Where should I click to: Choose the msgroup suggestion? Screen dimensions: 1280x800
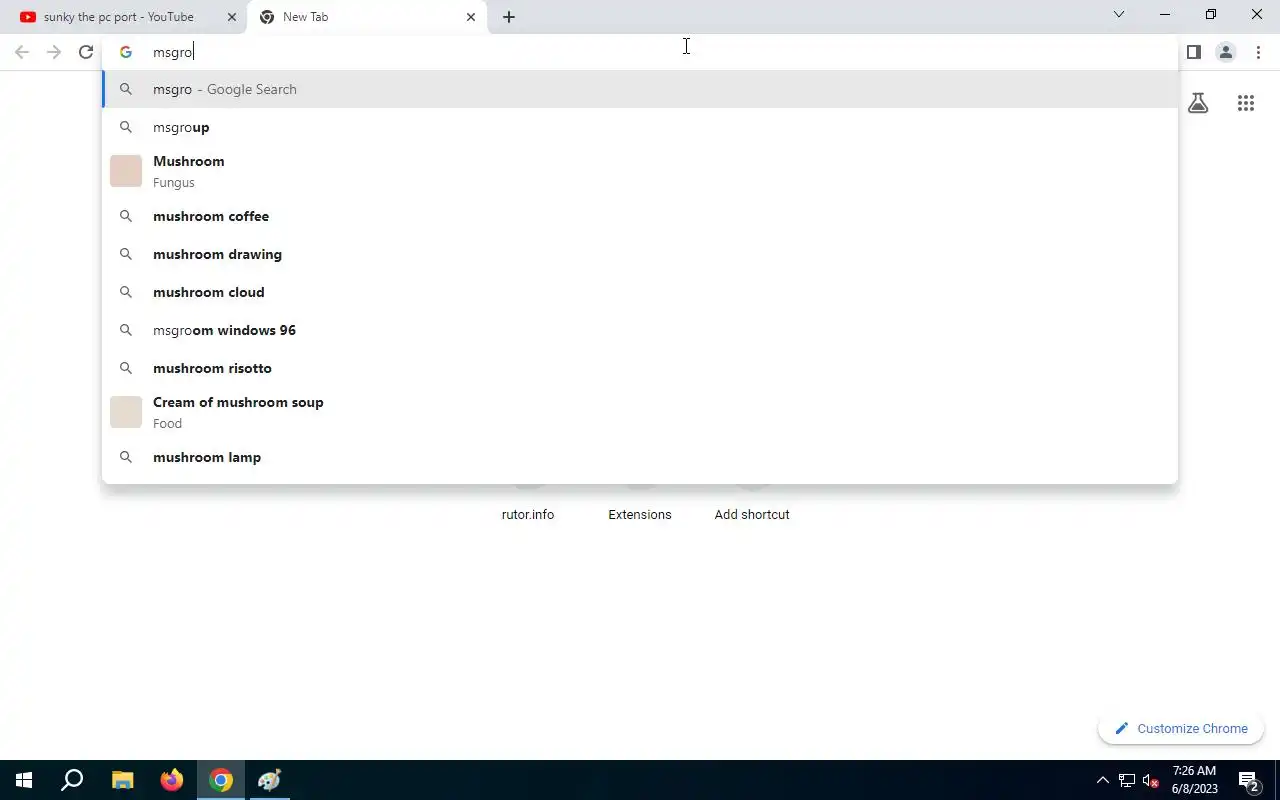tap(640, 127)
